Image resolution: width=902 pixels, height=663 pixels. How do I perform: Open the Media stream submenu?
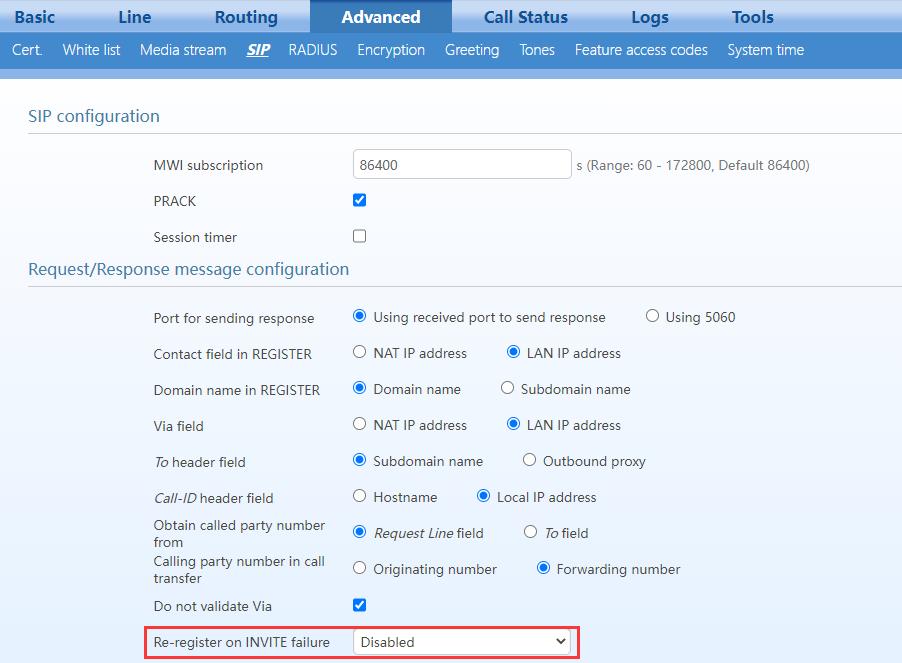pyautogui.click(x=183, y=50)
